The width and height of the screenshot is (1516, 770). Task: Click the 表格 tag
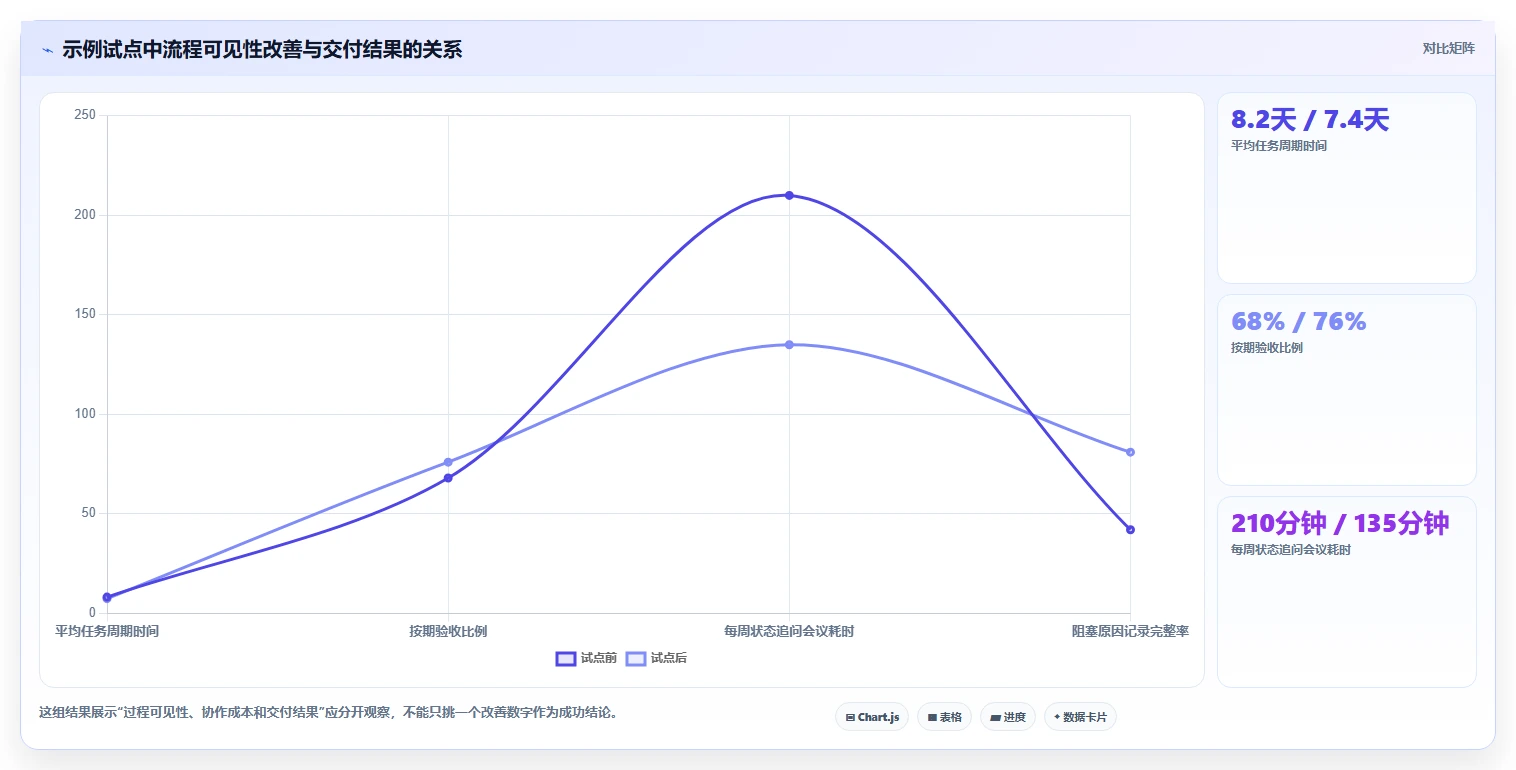944,717
